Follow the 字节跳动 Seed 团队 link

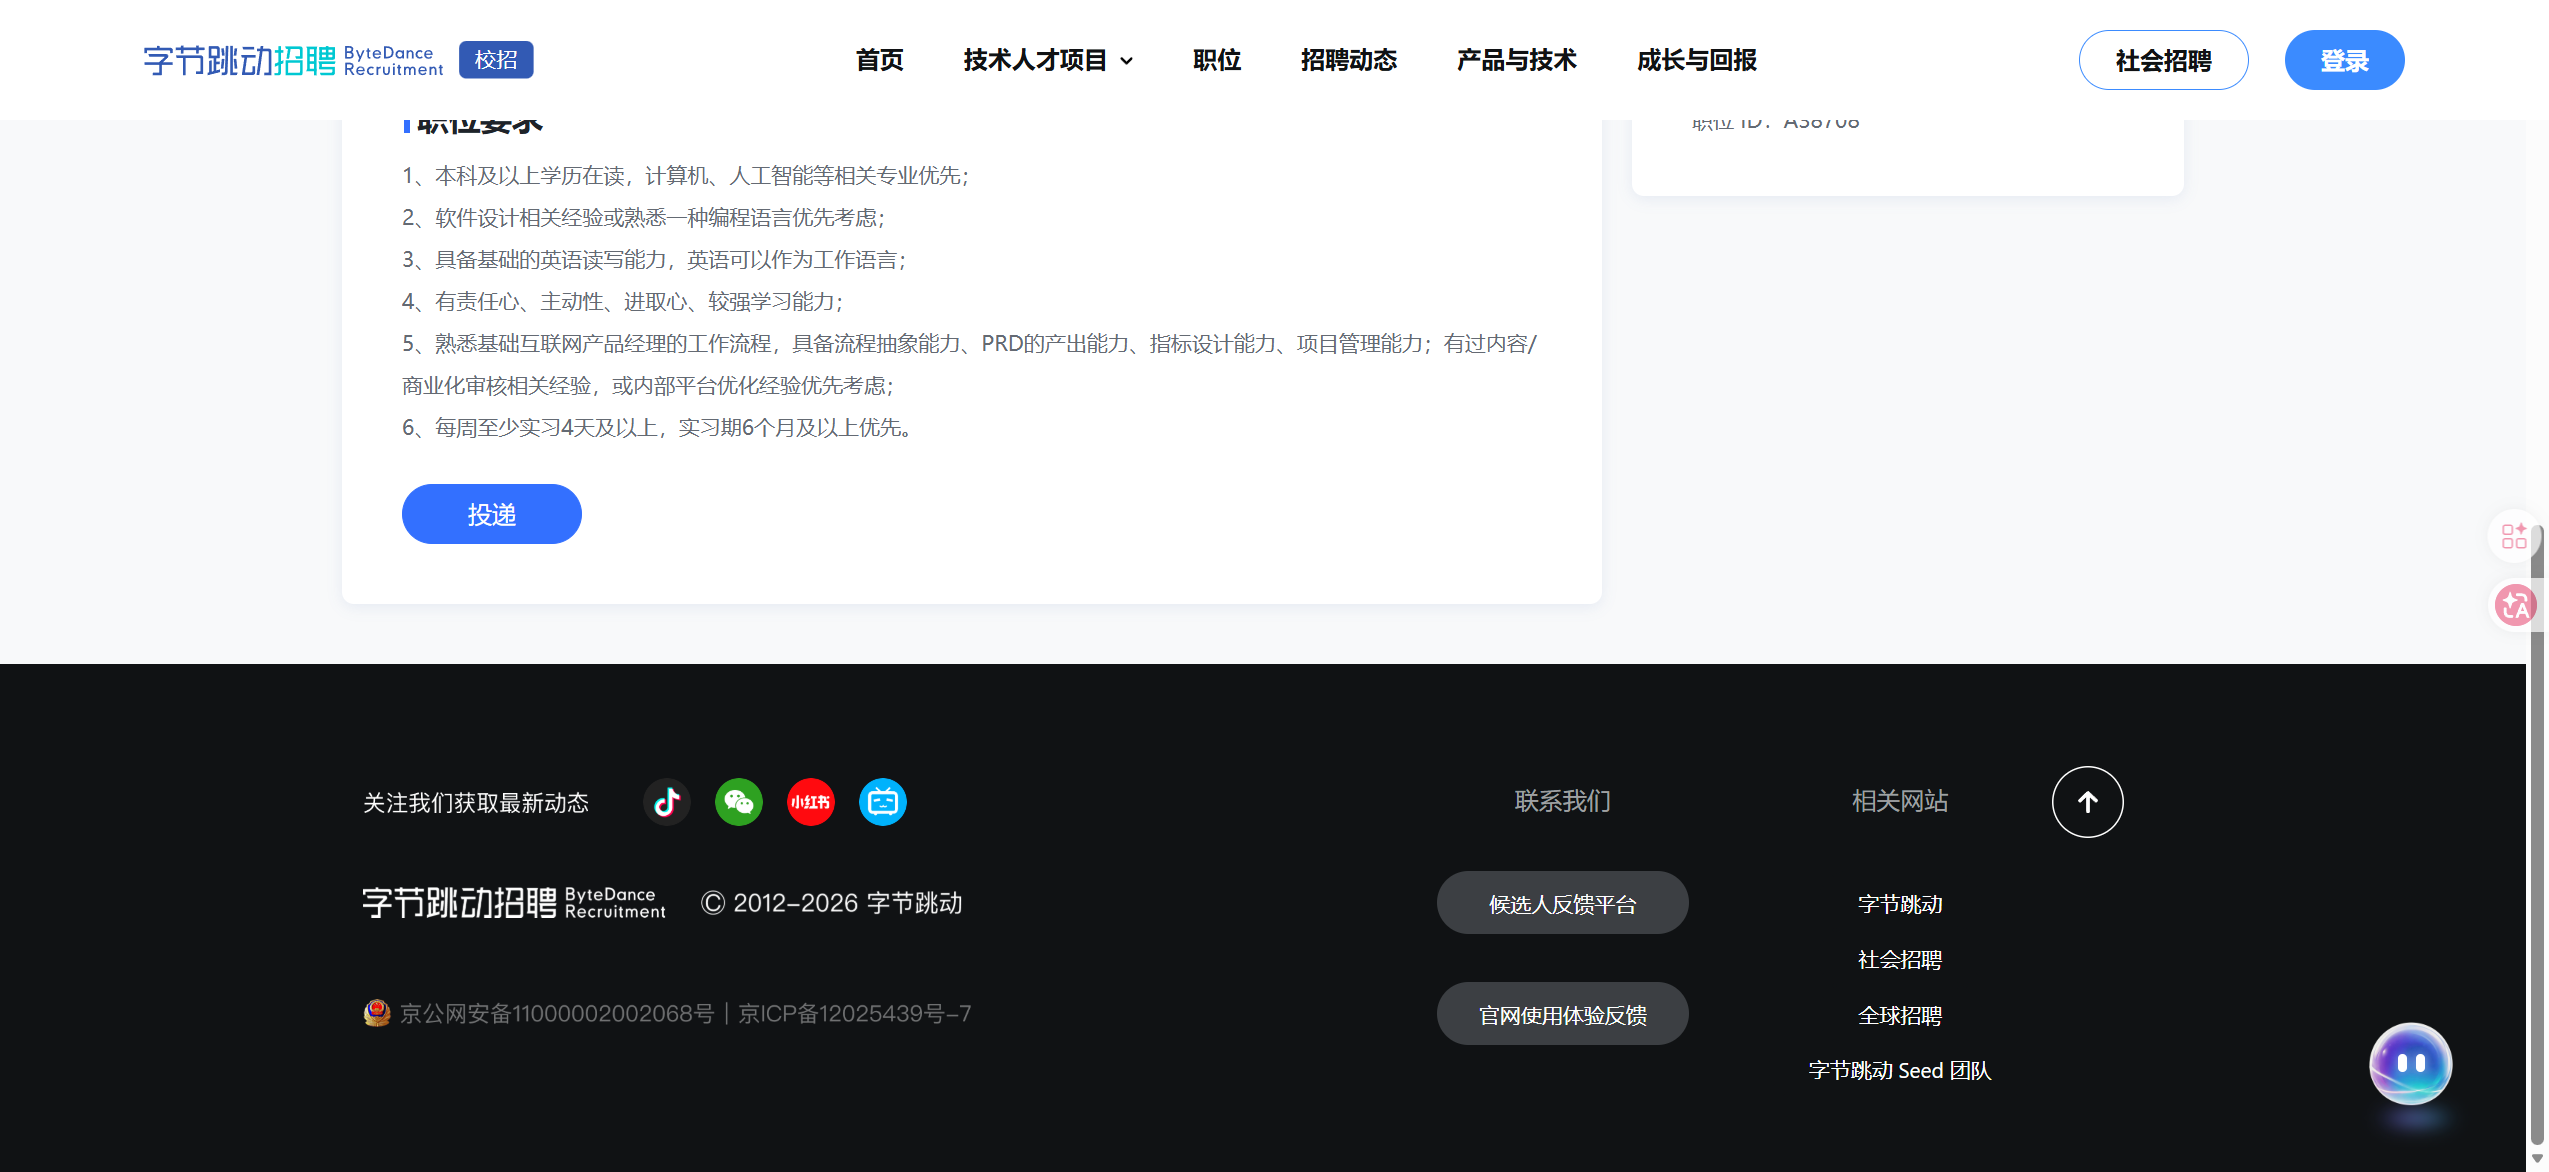(1900, 1070)
